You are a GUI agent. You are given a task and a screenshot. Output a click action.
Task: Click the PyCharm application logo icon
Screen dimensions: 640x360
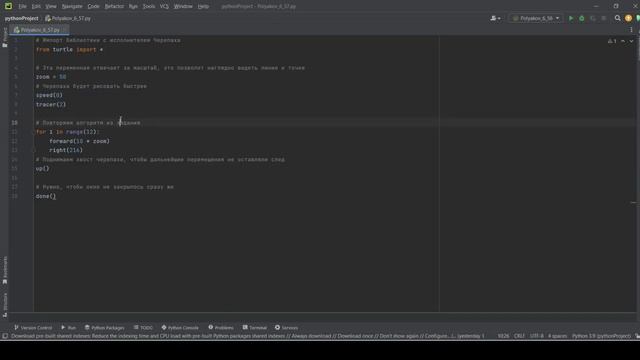[8, 6]
